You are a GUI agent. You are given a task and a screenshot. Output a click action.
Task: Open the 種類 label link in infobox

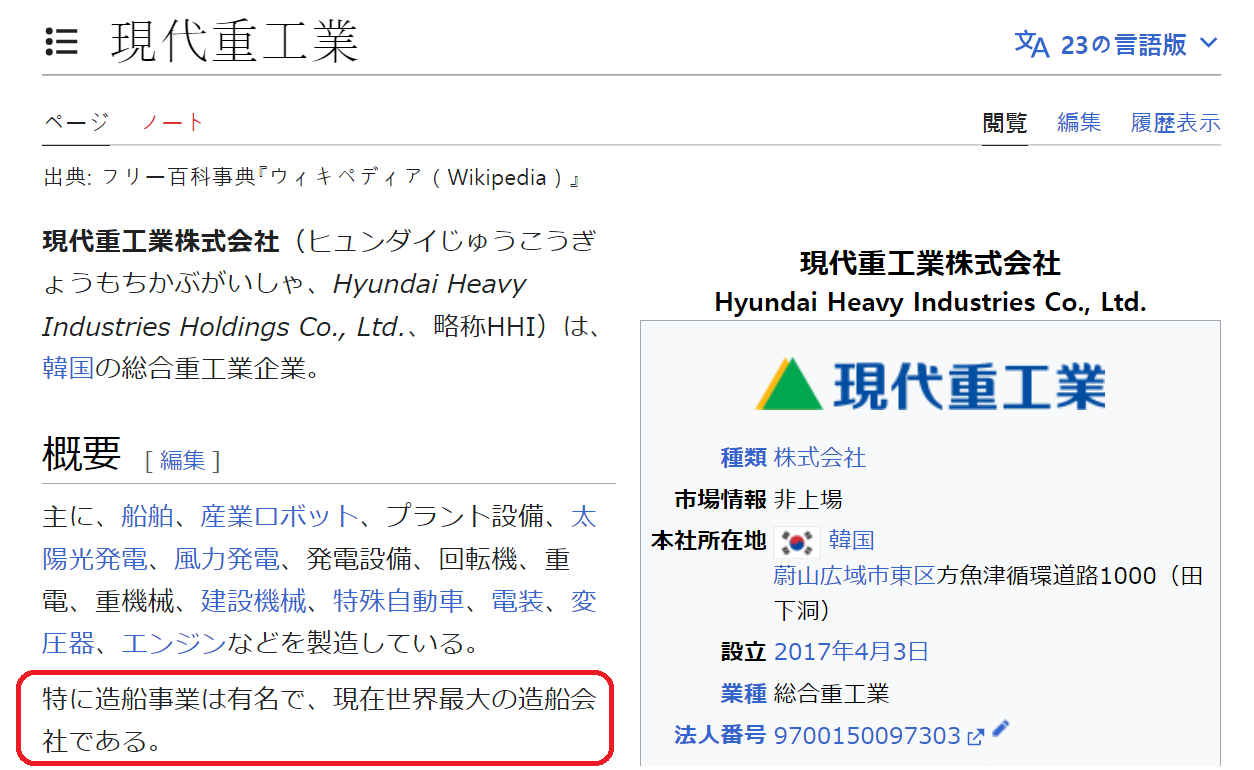[744, 458]
